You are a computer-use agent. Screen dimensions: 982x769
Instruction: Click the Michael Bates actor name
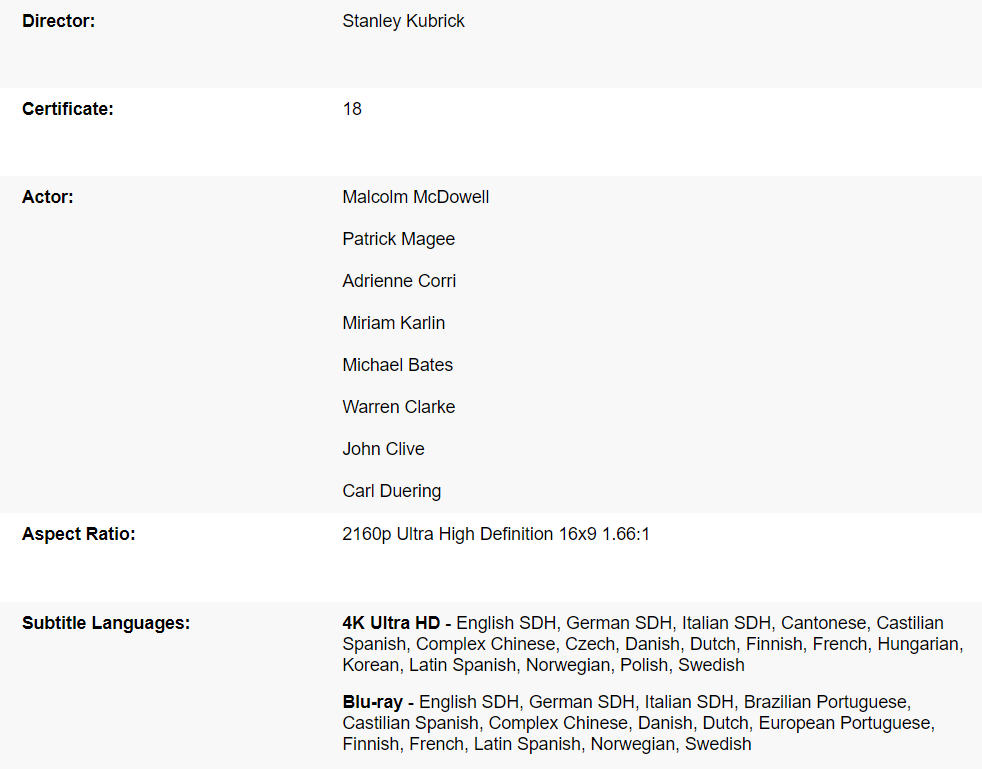click(397, 365)
